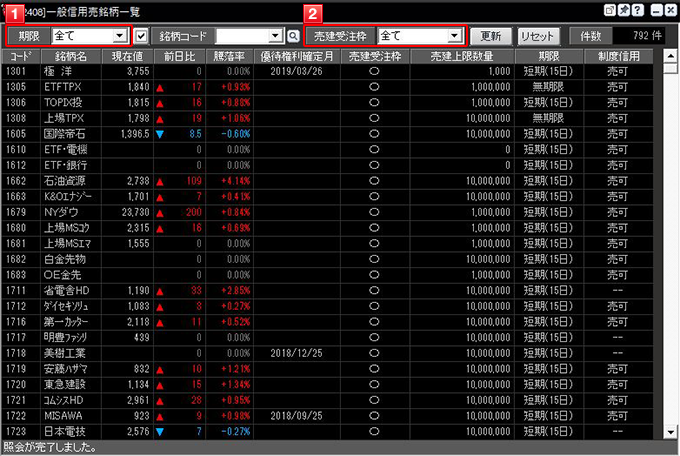Image resolution: width=680 pixels, height=456 pixels.
Task: Click the scrollbar down arrow
Action: click(671, 432)
